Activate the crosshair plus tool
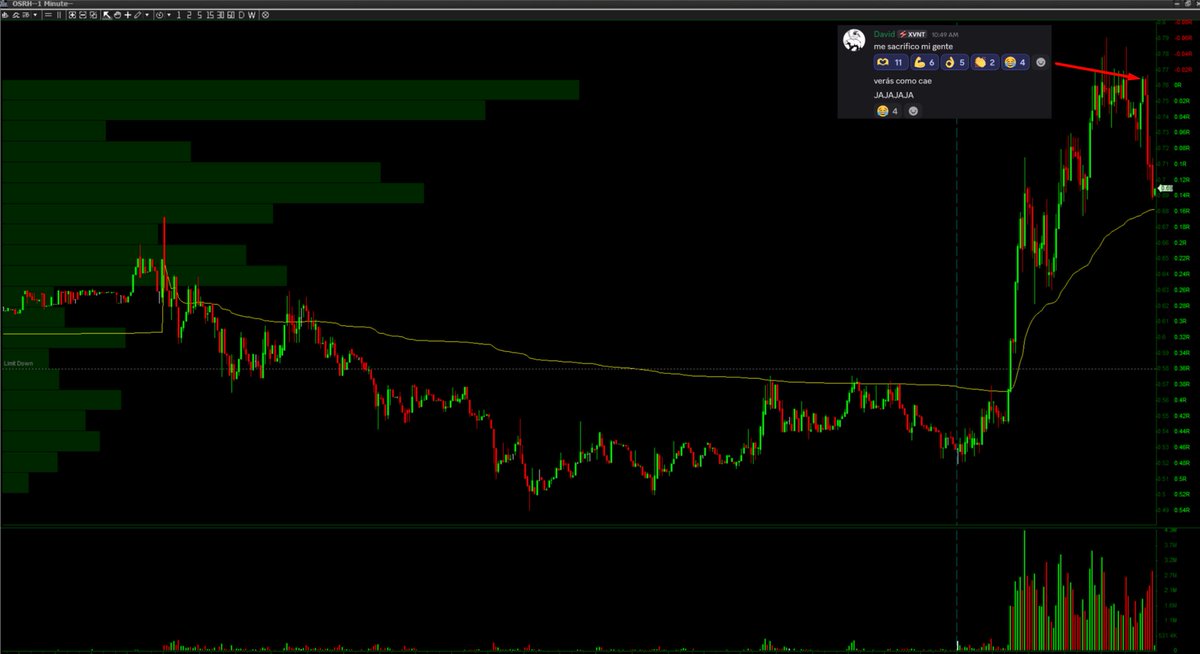The image size is (1200, 654). 128,15
